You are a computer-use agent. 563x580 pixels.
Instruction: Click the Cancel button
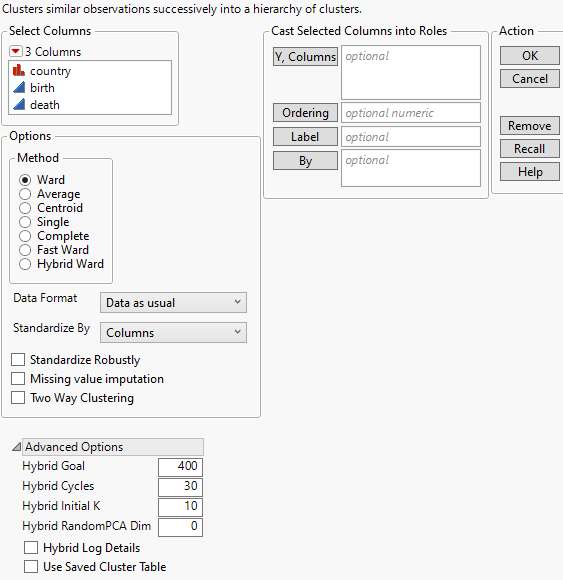click(530, 78)
